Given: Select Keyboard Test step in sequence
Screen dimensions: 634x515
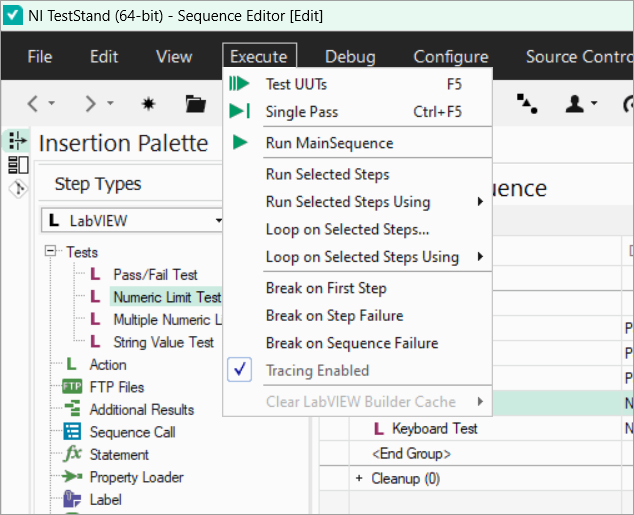Looking at the screenshot, I should tap(435, 428).
